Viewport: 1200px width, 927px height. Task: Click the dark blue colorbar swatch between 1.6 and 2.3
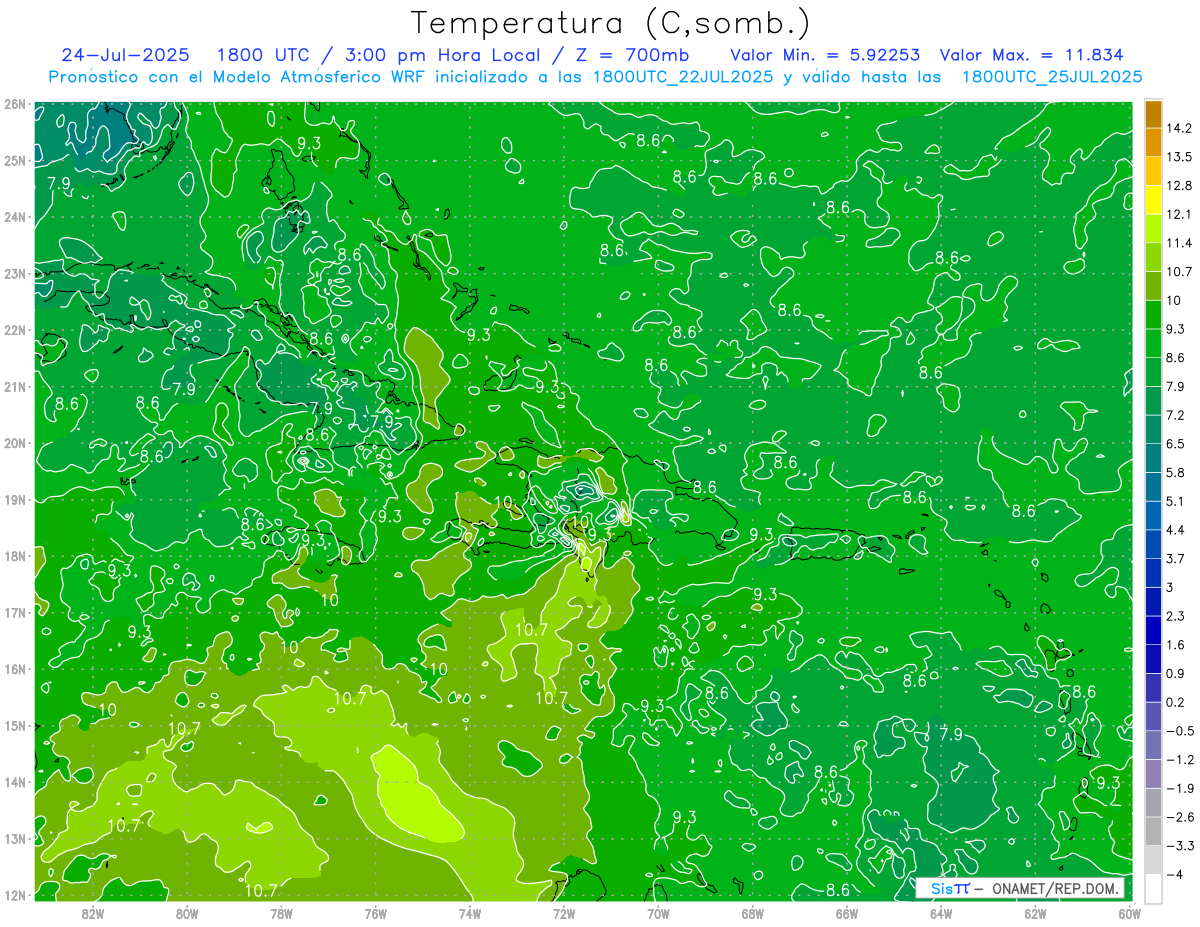(x=1153, y=630)
